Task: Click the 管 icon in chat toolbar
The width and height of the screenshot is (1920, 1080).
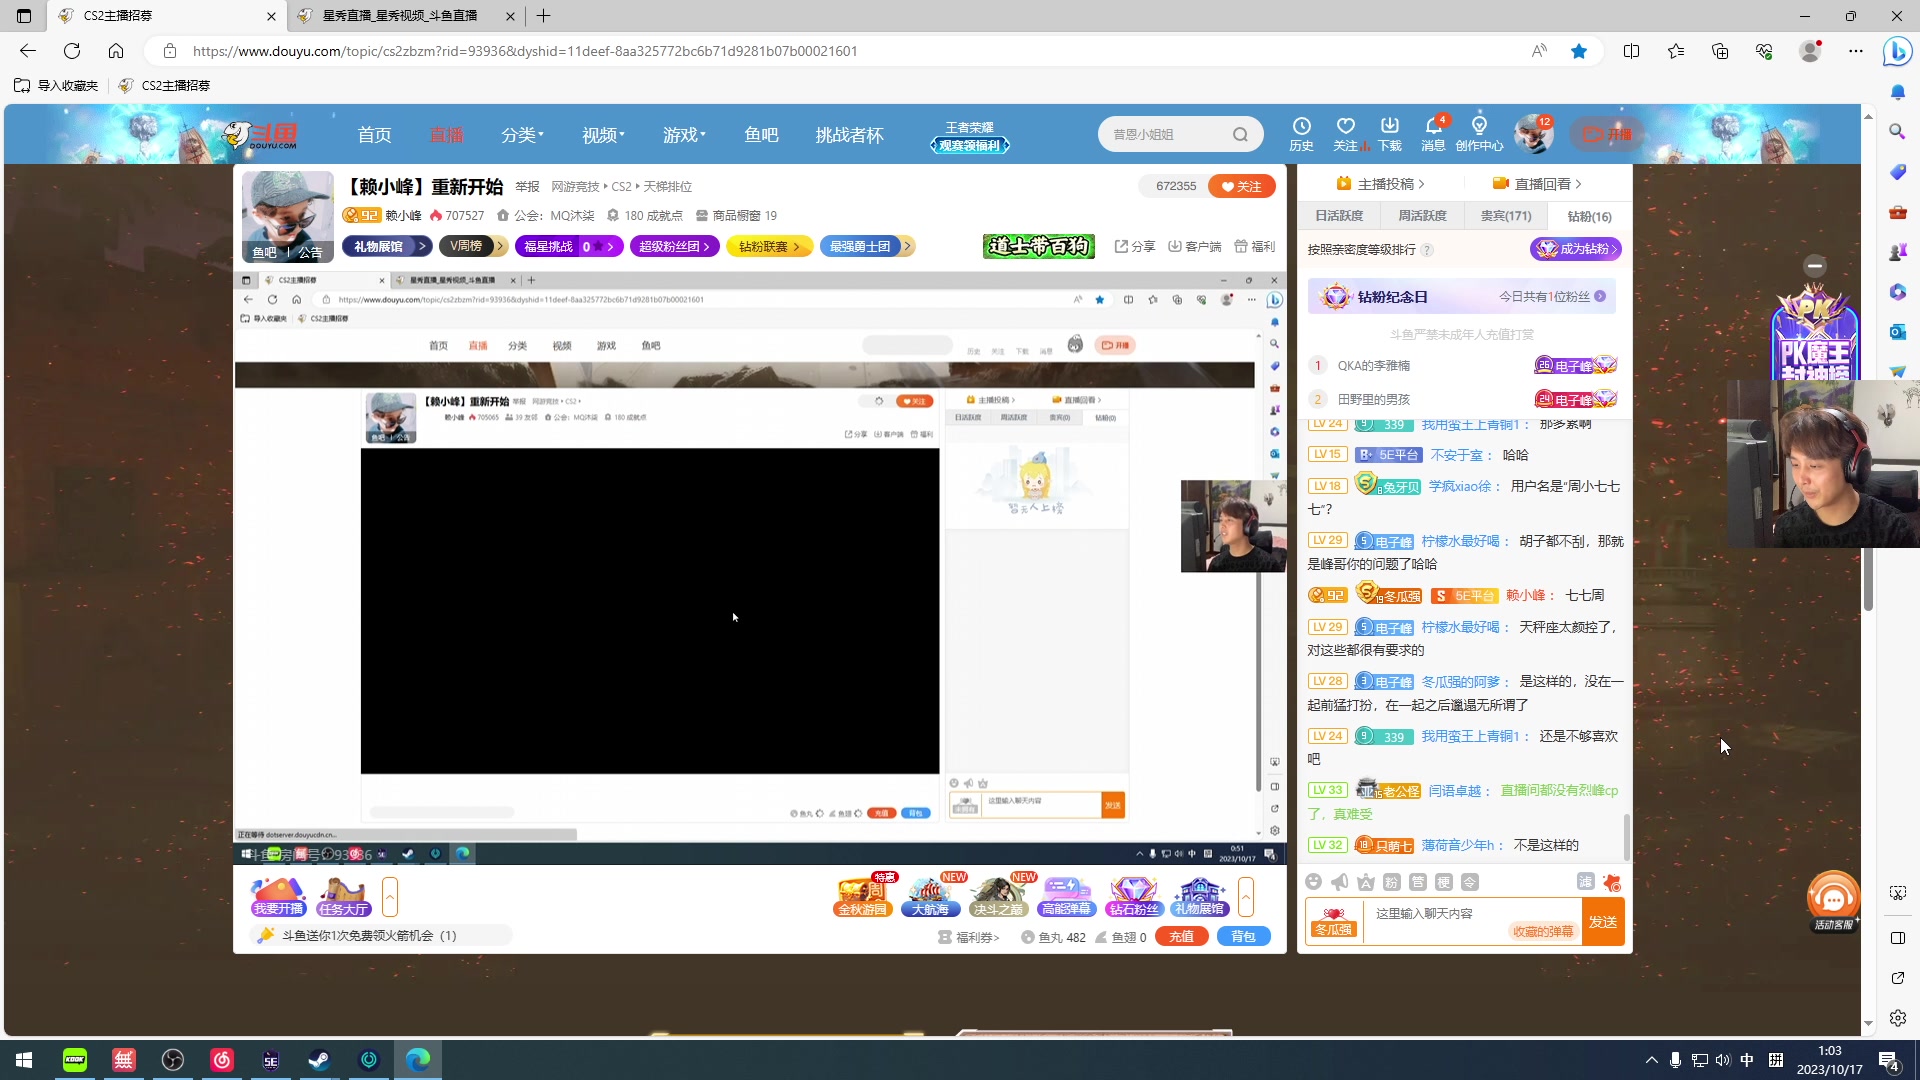Action: (x=1418, y=881)
